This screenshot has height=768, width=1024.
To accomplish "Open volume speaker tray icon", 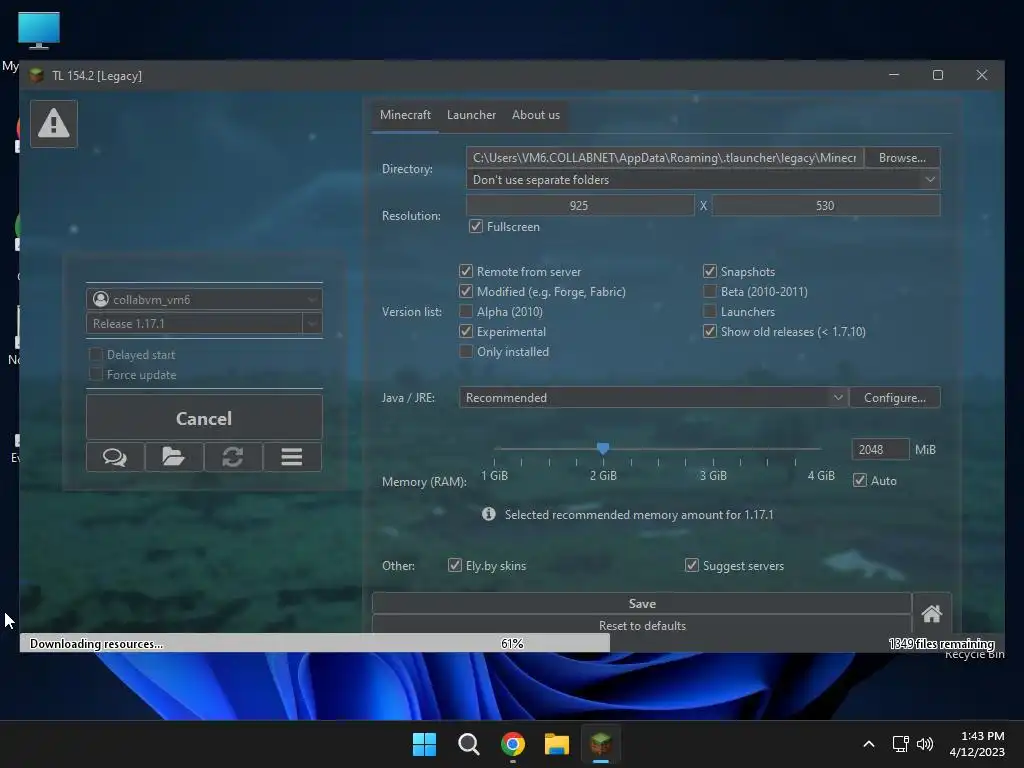I will pyautogui.click(x=925, y=744).
